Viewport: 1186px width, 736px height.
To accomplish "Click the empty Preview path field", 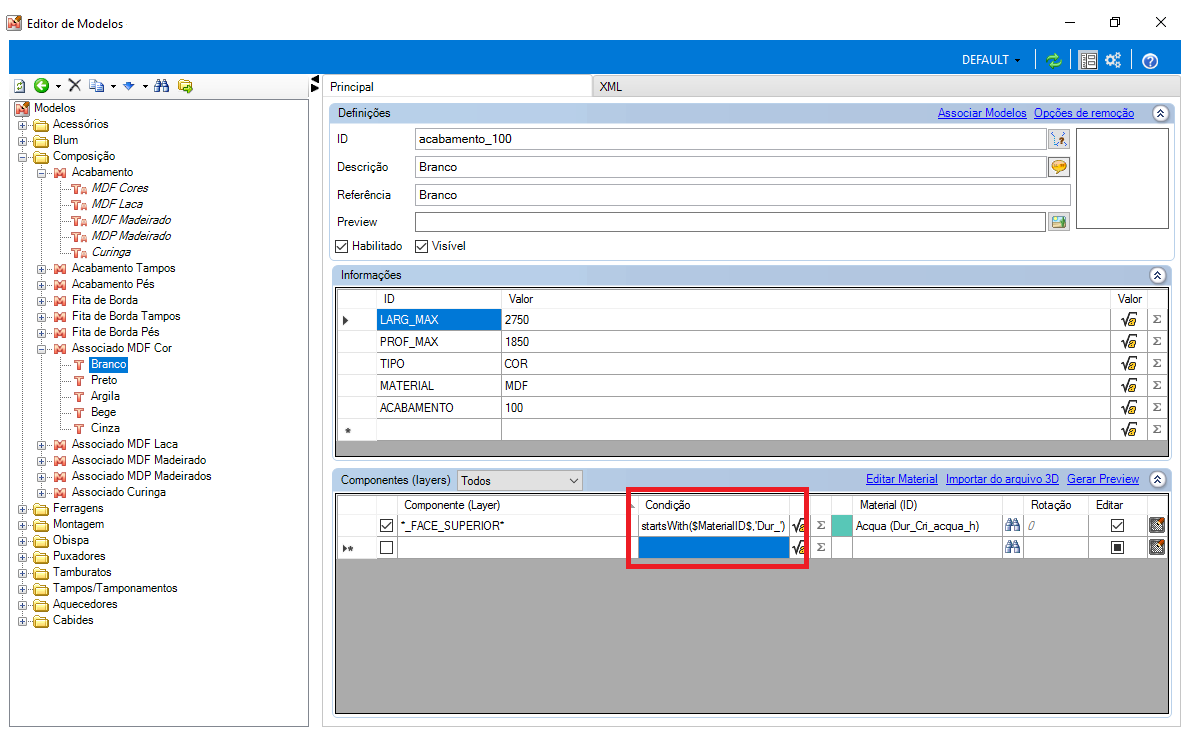I will tap(731, 222).
